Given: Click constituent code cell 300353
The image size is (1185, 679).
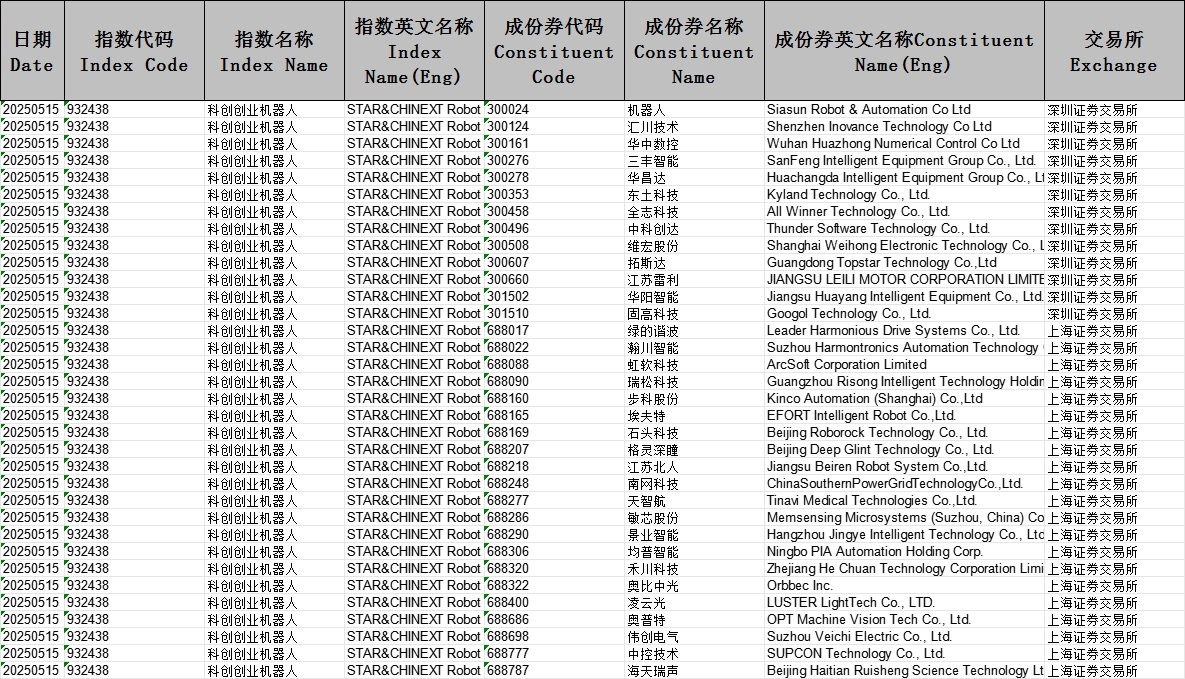Looking at the screenshot, I should [x=554, y=194].
